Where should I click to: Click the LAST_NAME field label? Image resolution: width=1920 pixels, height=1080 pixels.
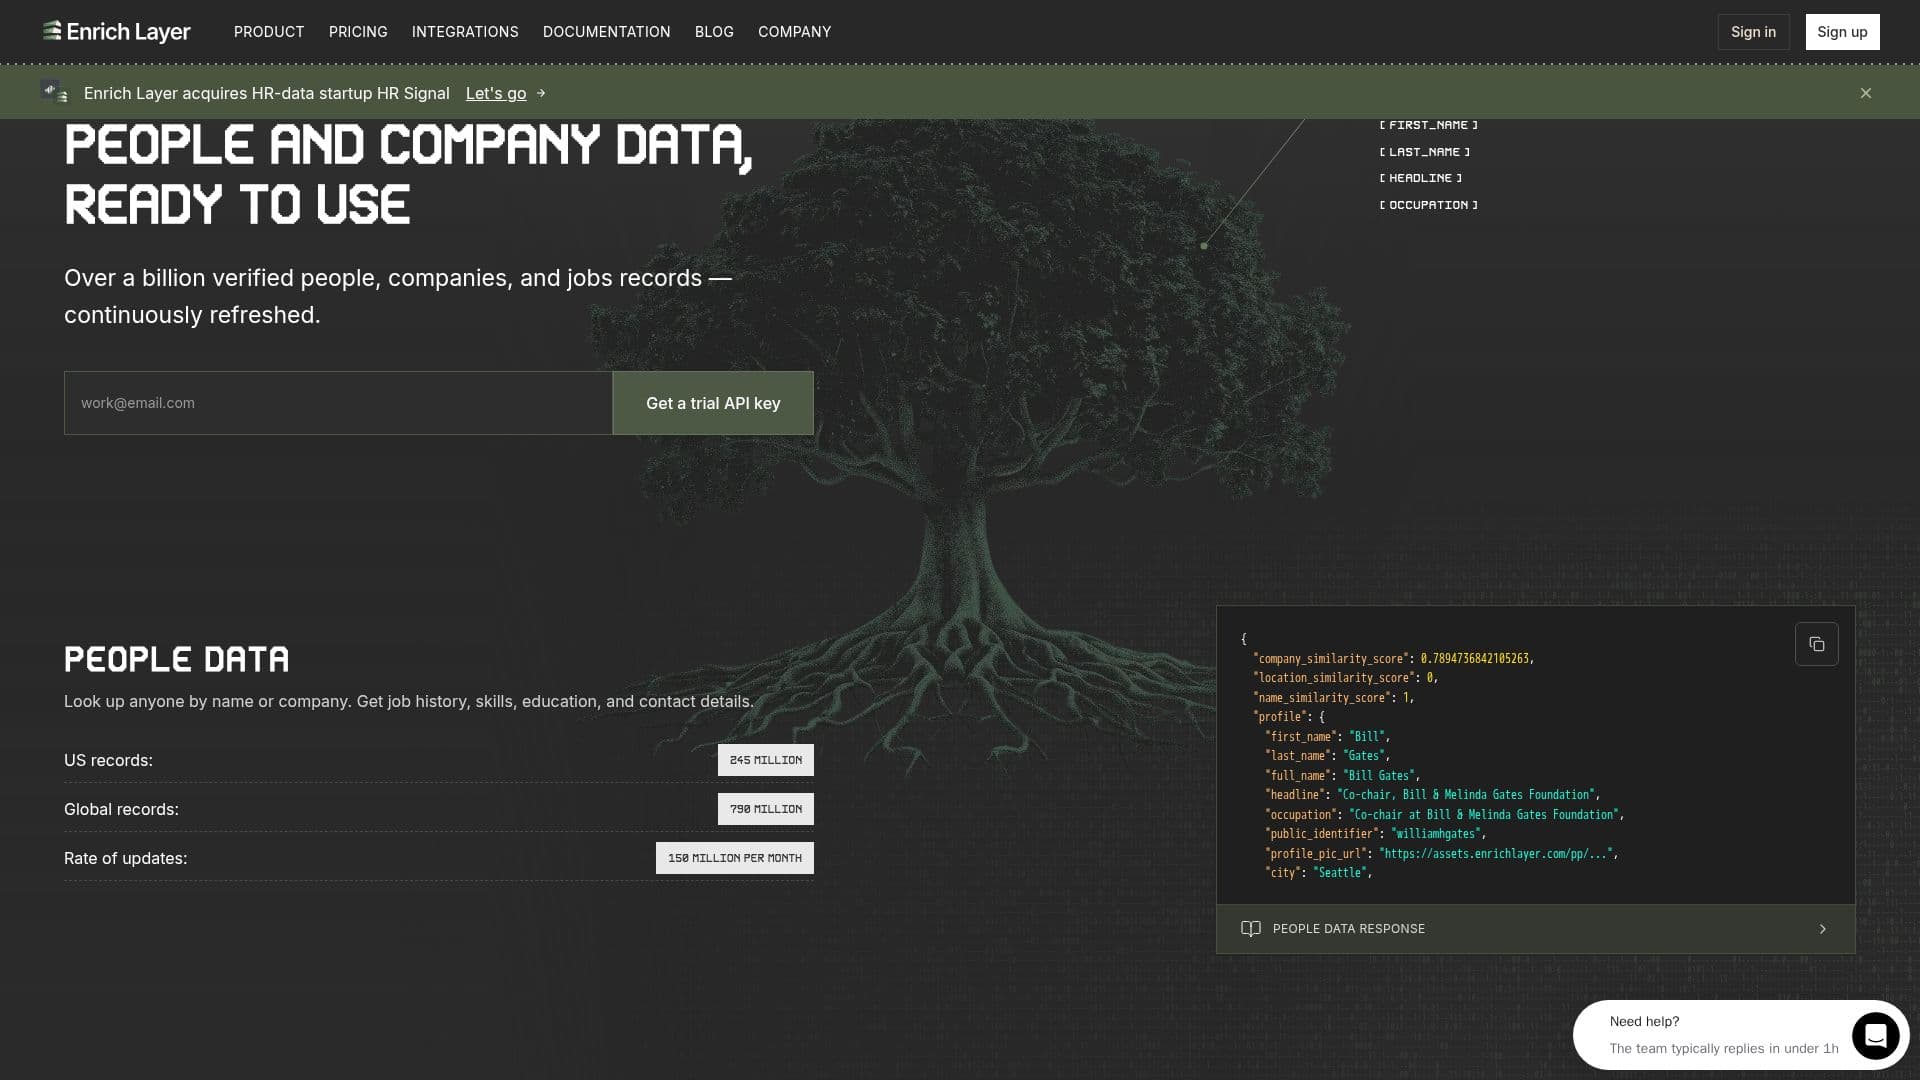pos(1425,152)
